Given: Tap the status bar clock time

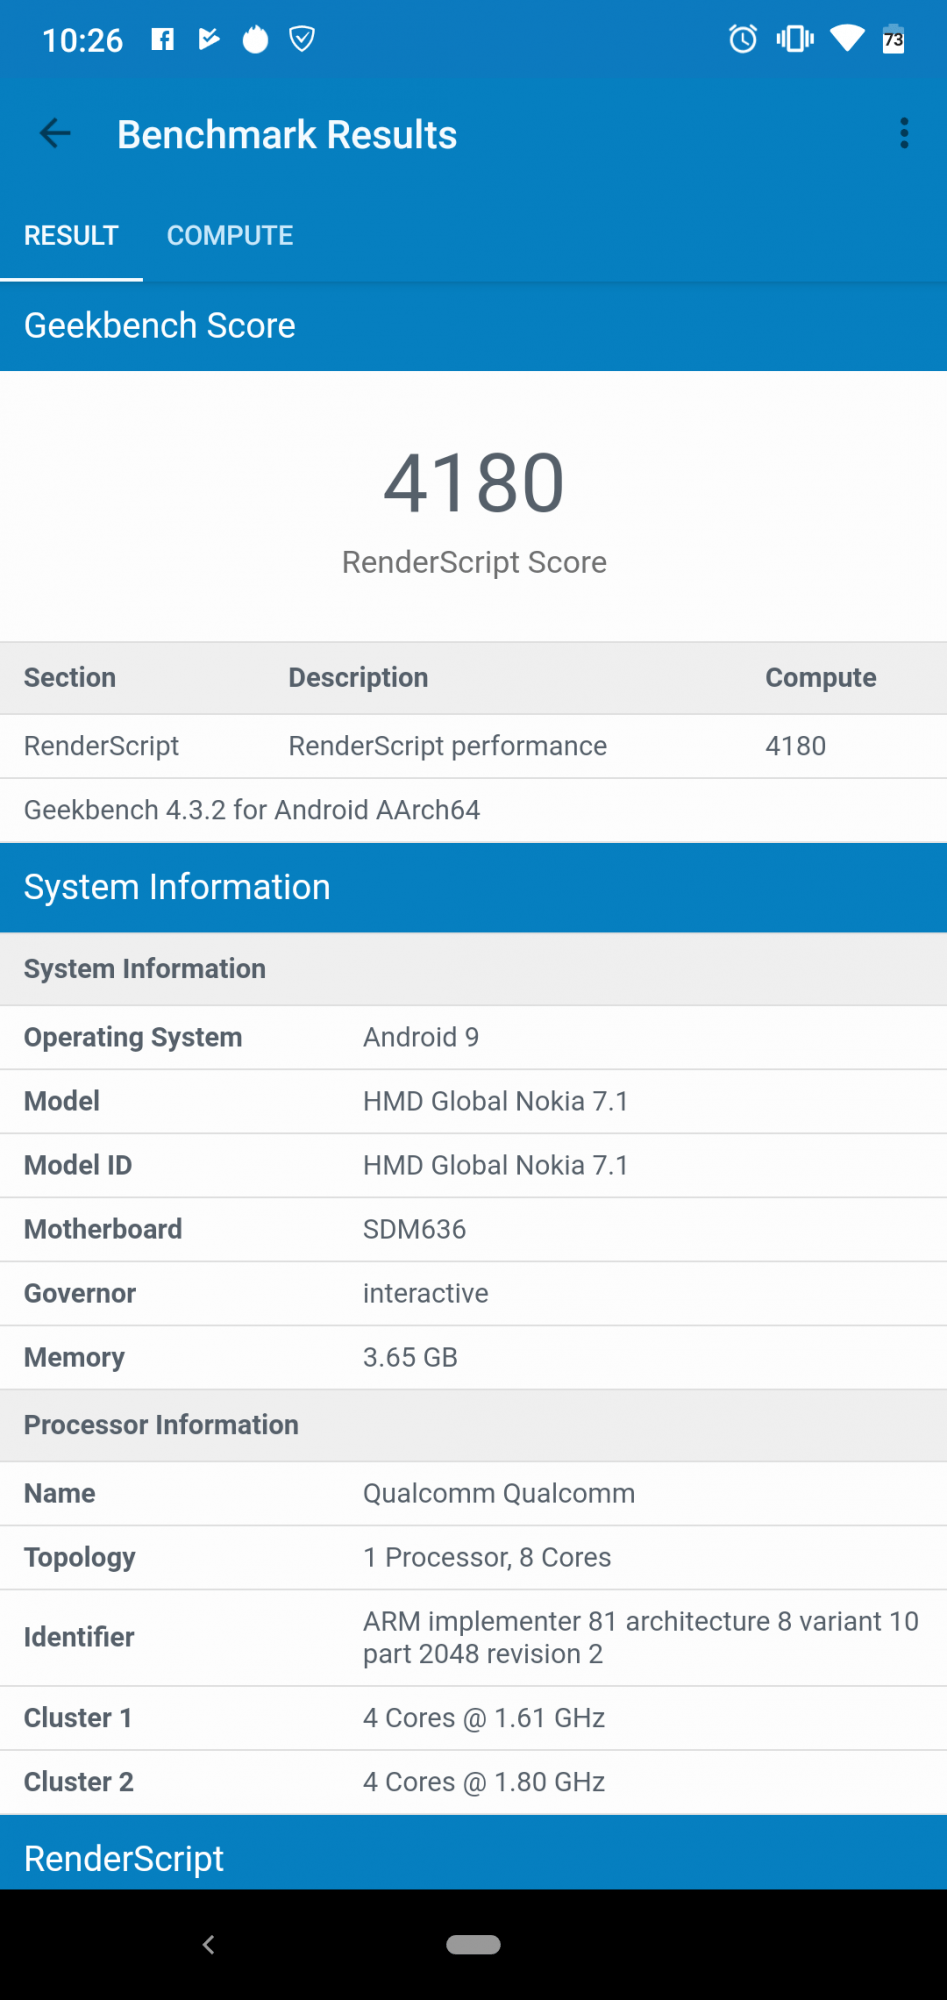Looking at the screenshot, I should [x=82, y=40].
